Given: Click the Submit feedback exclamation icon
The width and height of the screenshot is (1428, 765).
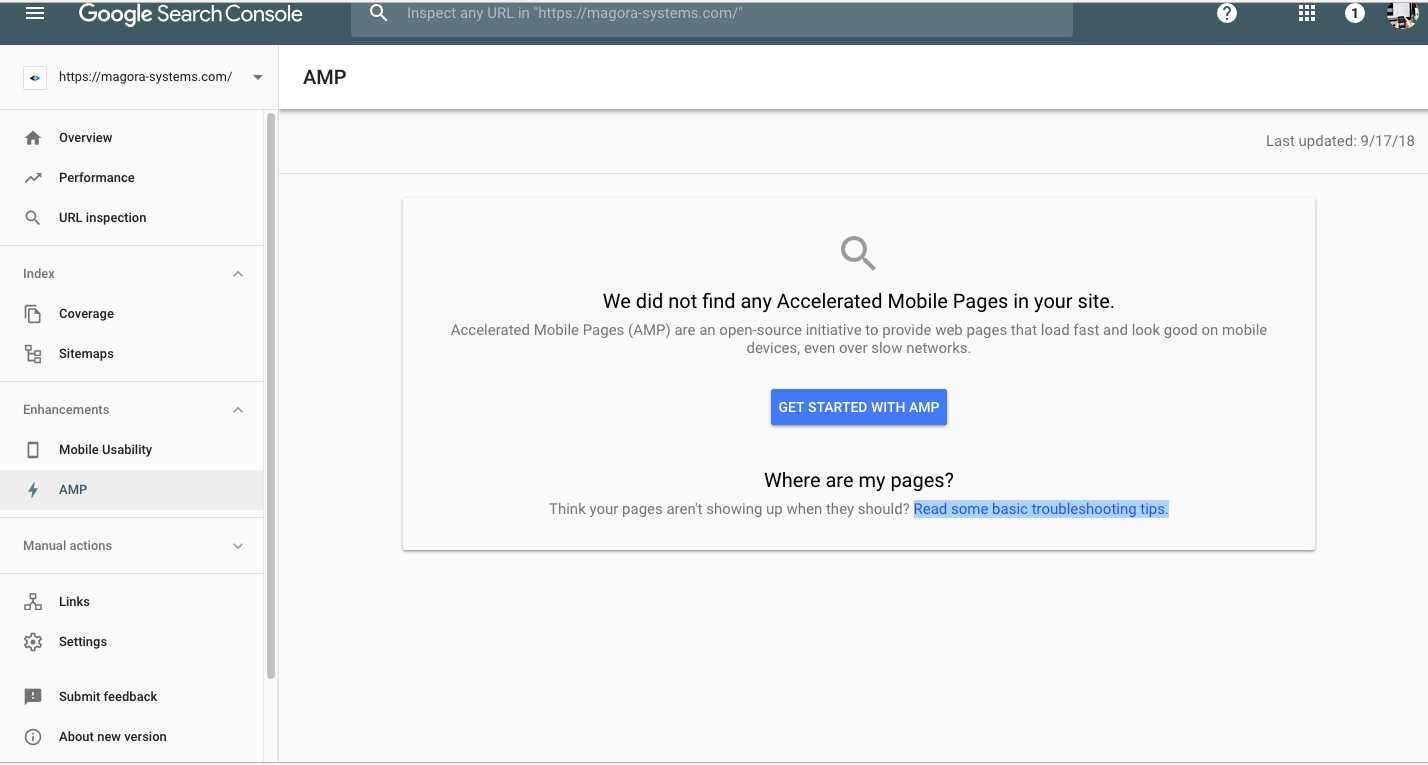Looking at the screenshot, I should click(x=33, y=697).
